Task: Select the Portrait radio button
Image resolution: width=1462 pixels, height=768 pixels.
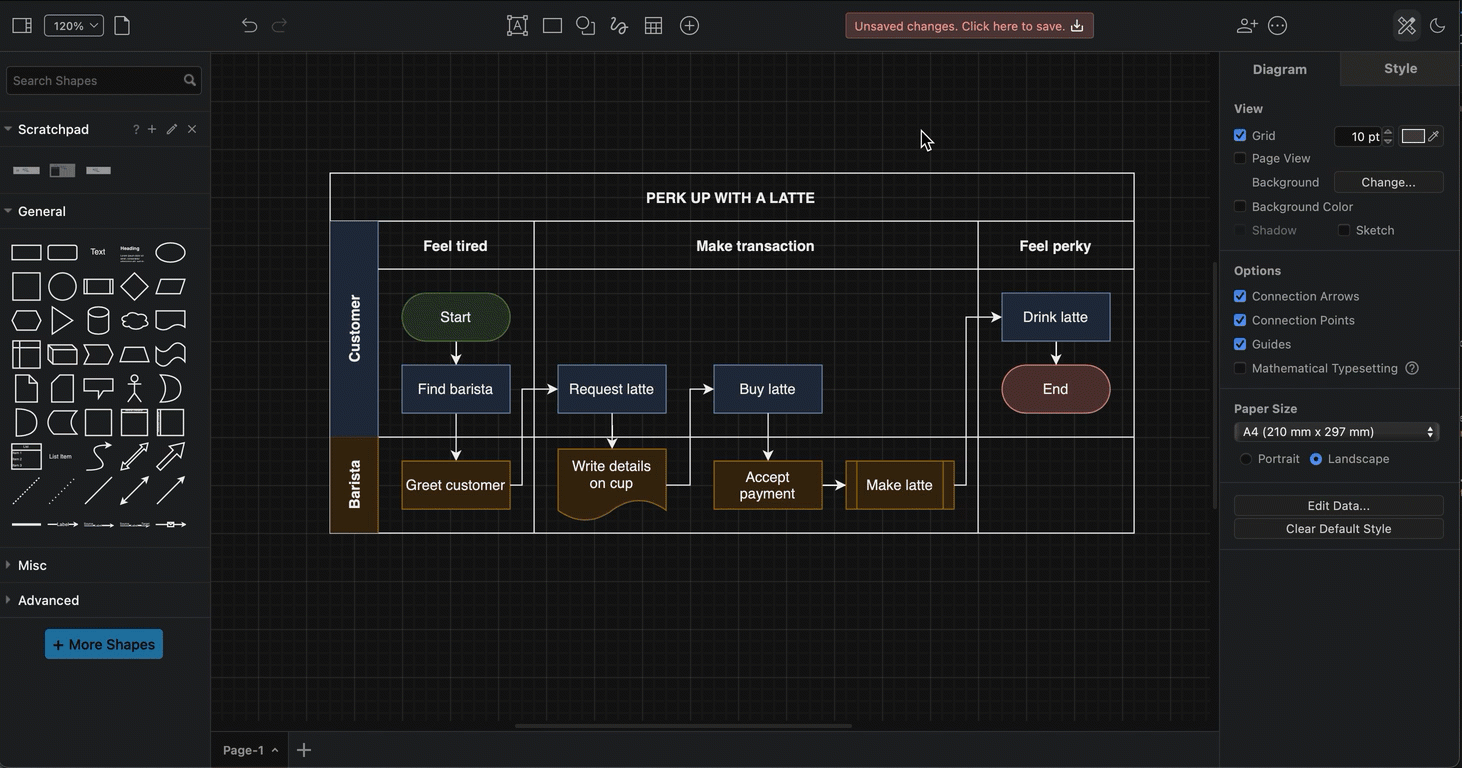Action: point(1246,459)
